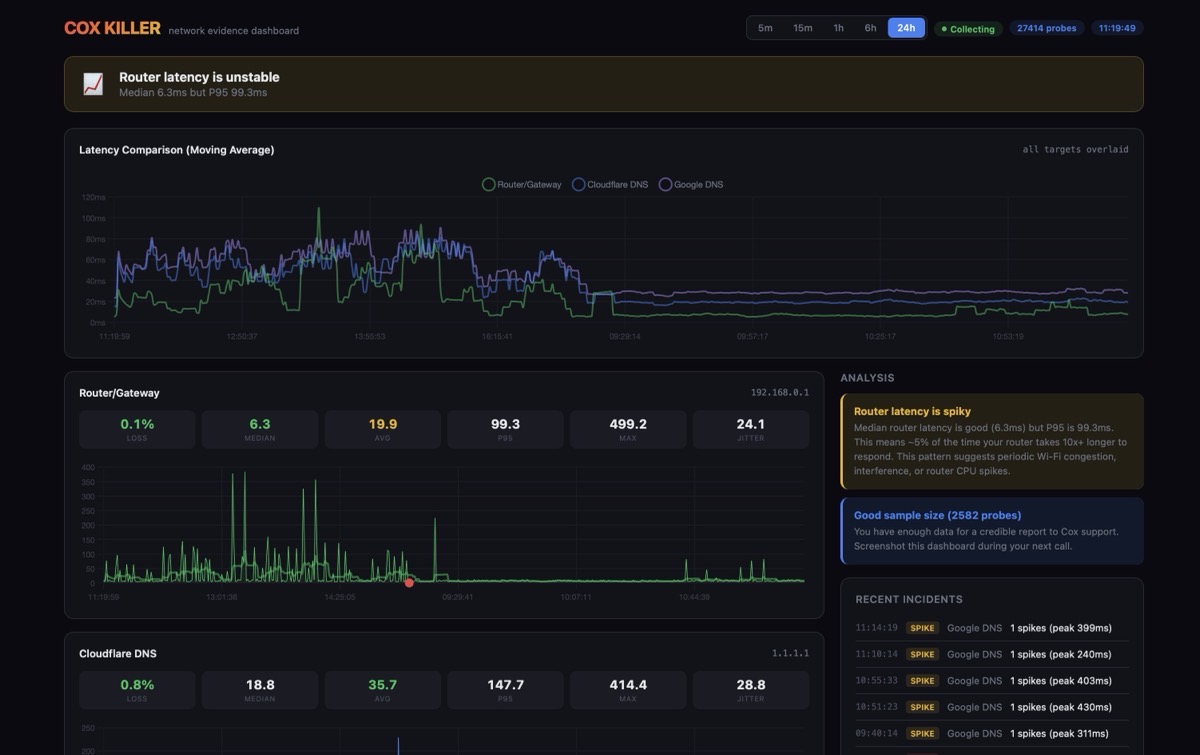Select the 11:10:14 incident peak 240ms
Screen dimensions: 1200x755
coord(991,654)
